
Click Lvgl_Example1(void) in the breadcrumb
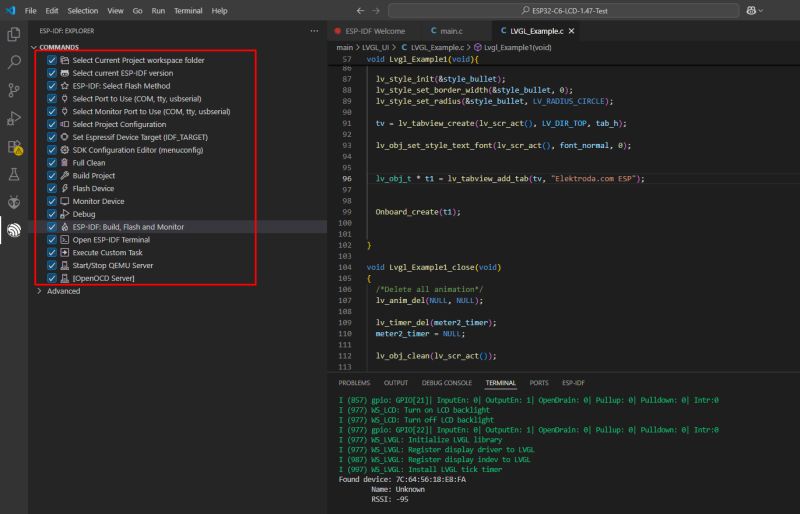pyautogui.click(x=517, y=47)
